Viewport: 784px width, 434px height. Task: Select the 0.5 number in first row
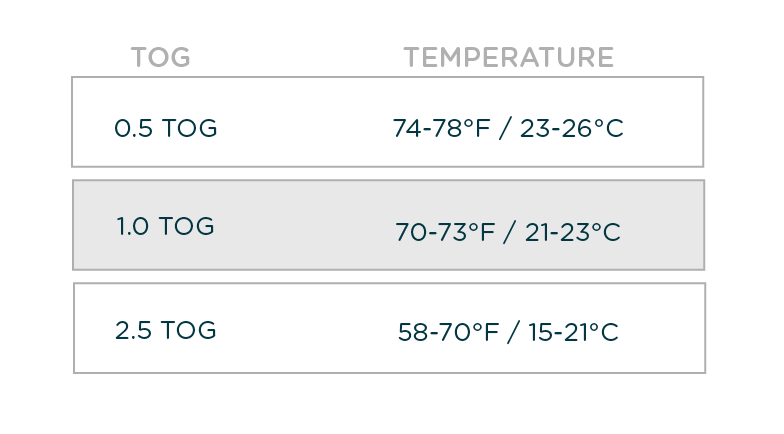133,129
